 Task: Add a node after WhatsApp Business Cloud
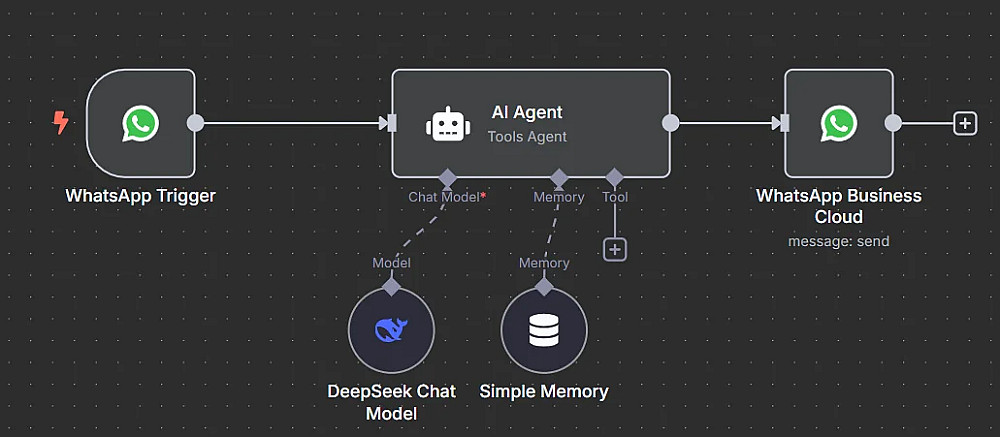click(x=965, y=123)
